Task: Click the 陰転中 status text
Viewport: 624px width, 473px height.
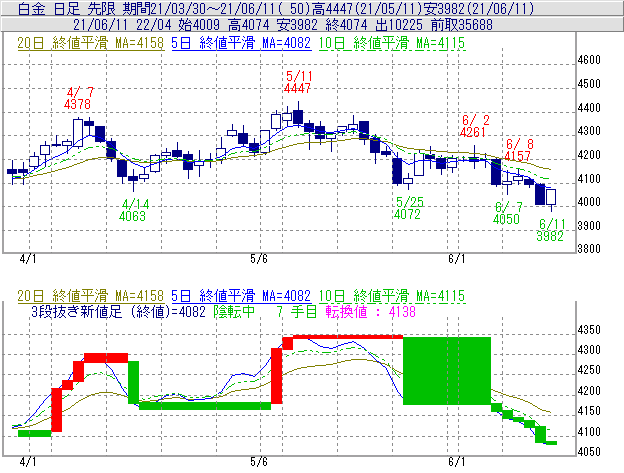Action: coord(234,311)
